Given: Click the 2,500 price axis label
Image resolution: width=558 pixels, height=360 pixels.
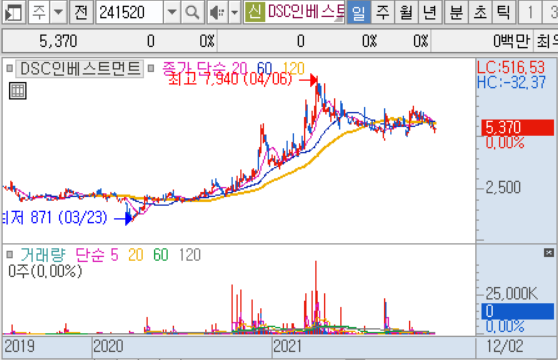Looking at the screenshot, I should coord(503,187).
